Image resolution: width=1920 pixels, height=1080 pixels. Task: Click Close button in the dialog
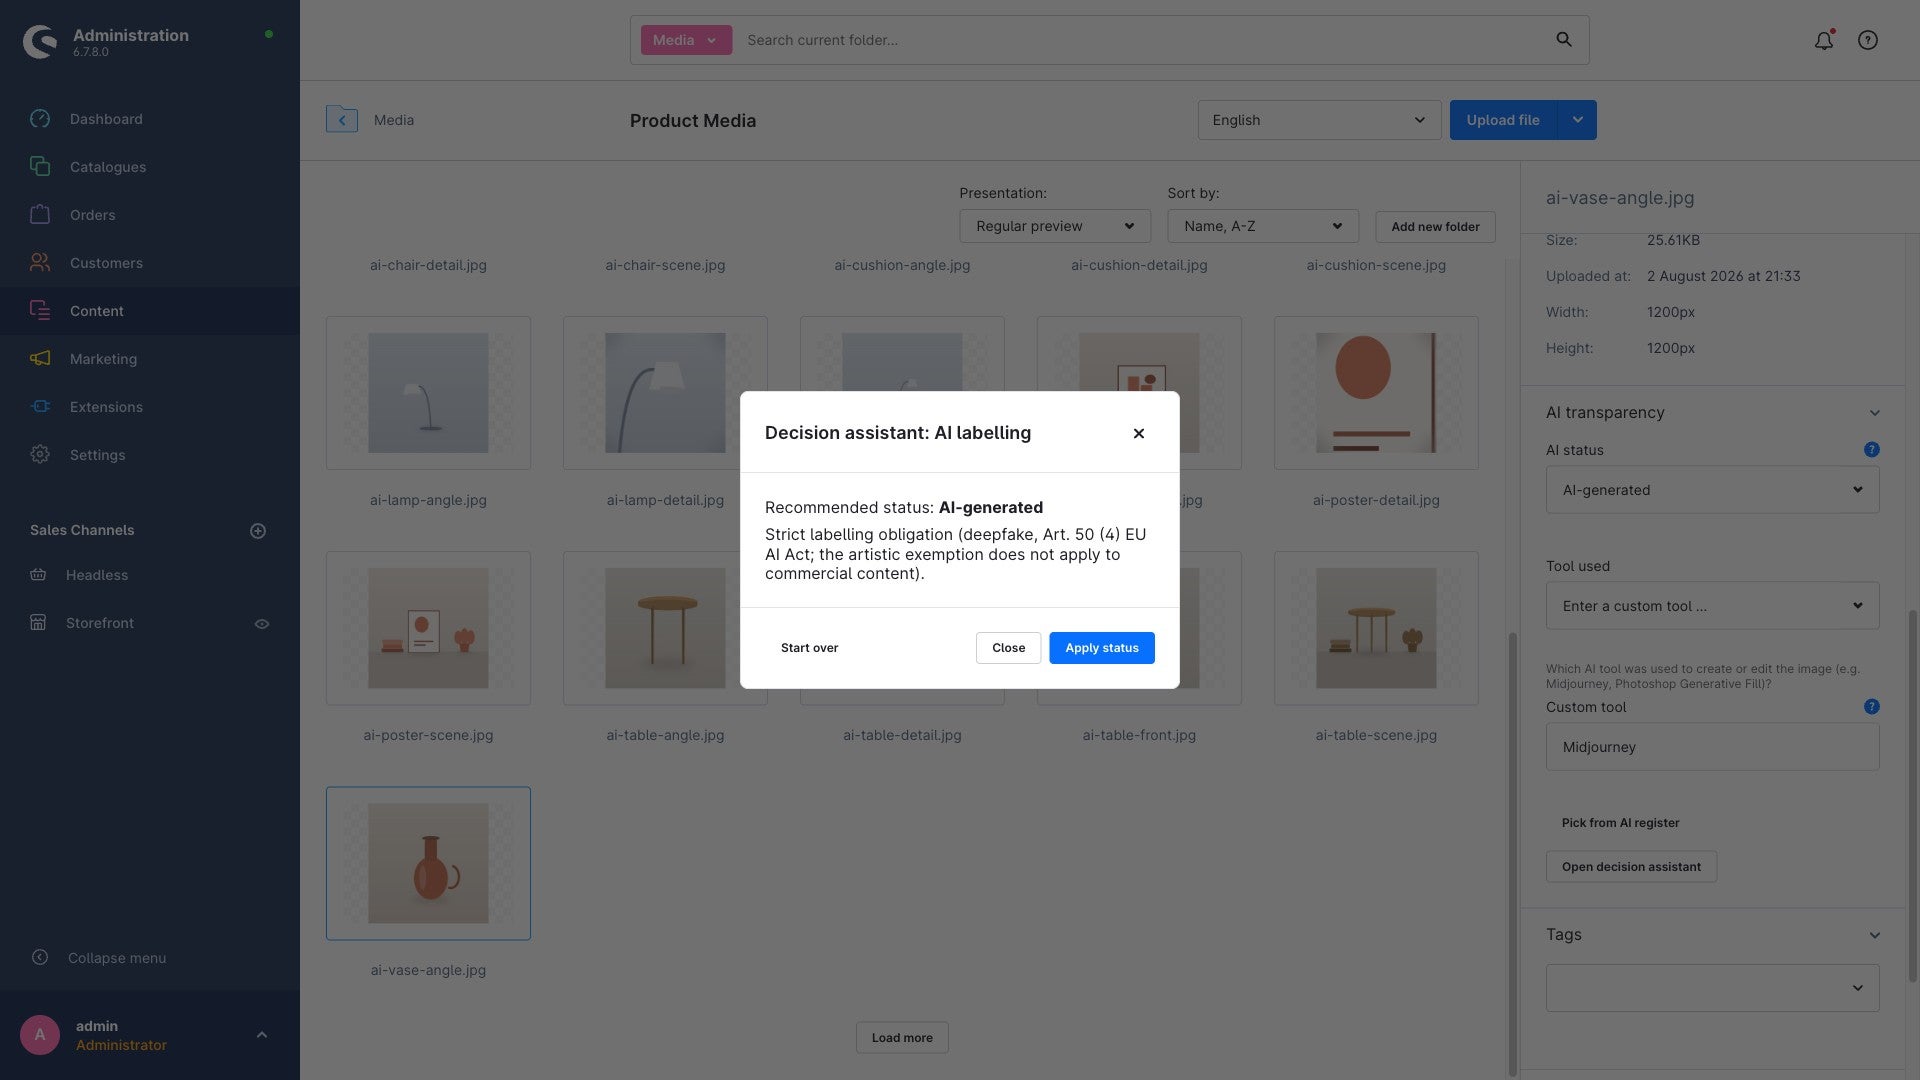[1008, 648]
